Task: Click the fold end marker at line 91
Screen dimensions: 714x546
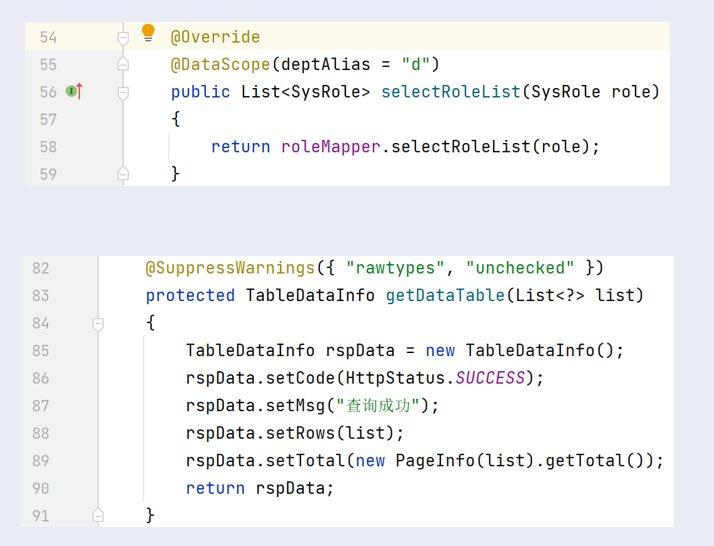Action: (98, 515)
